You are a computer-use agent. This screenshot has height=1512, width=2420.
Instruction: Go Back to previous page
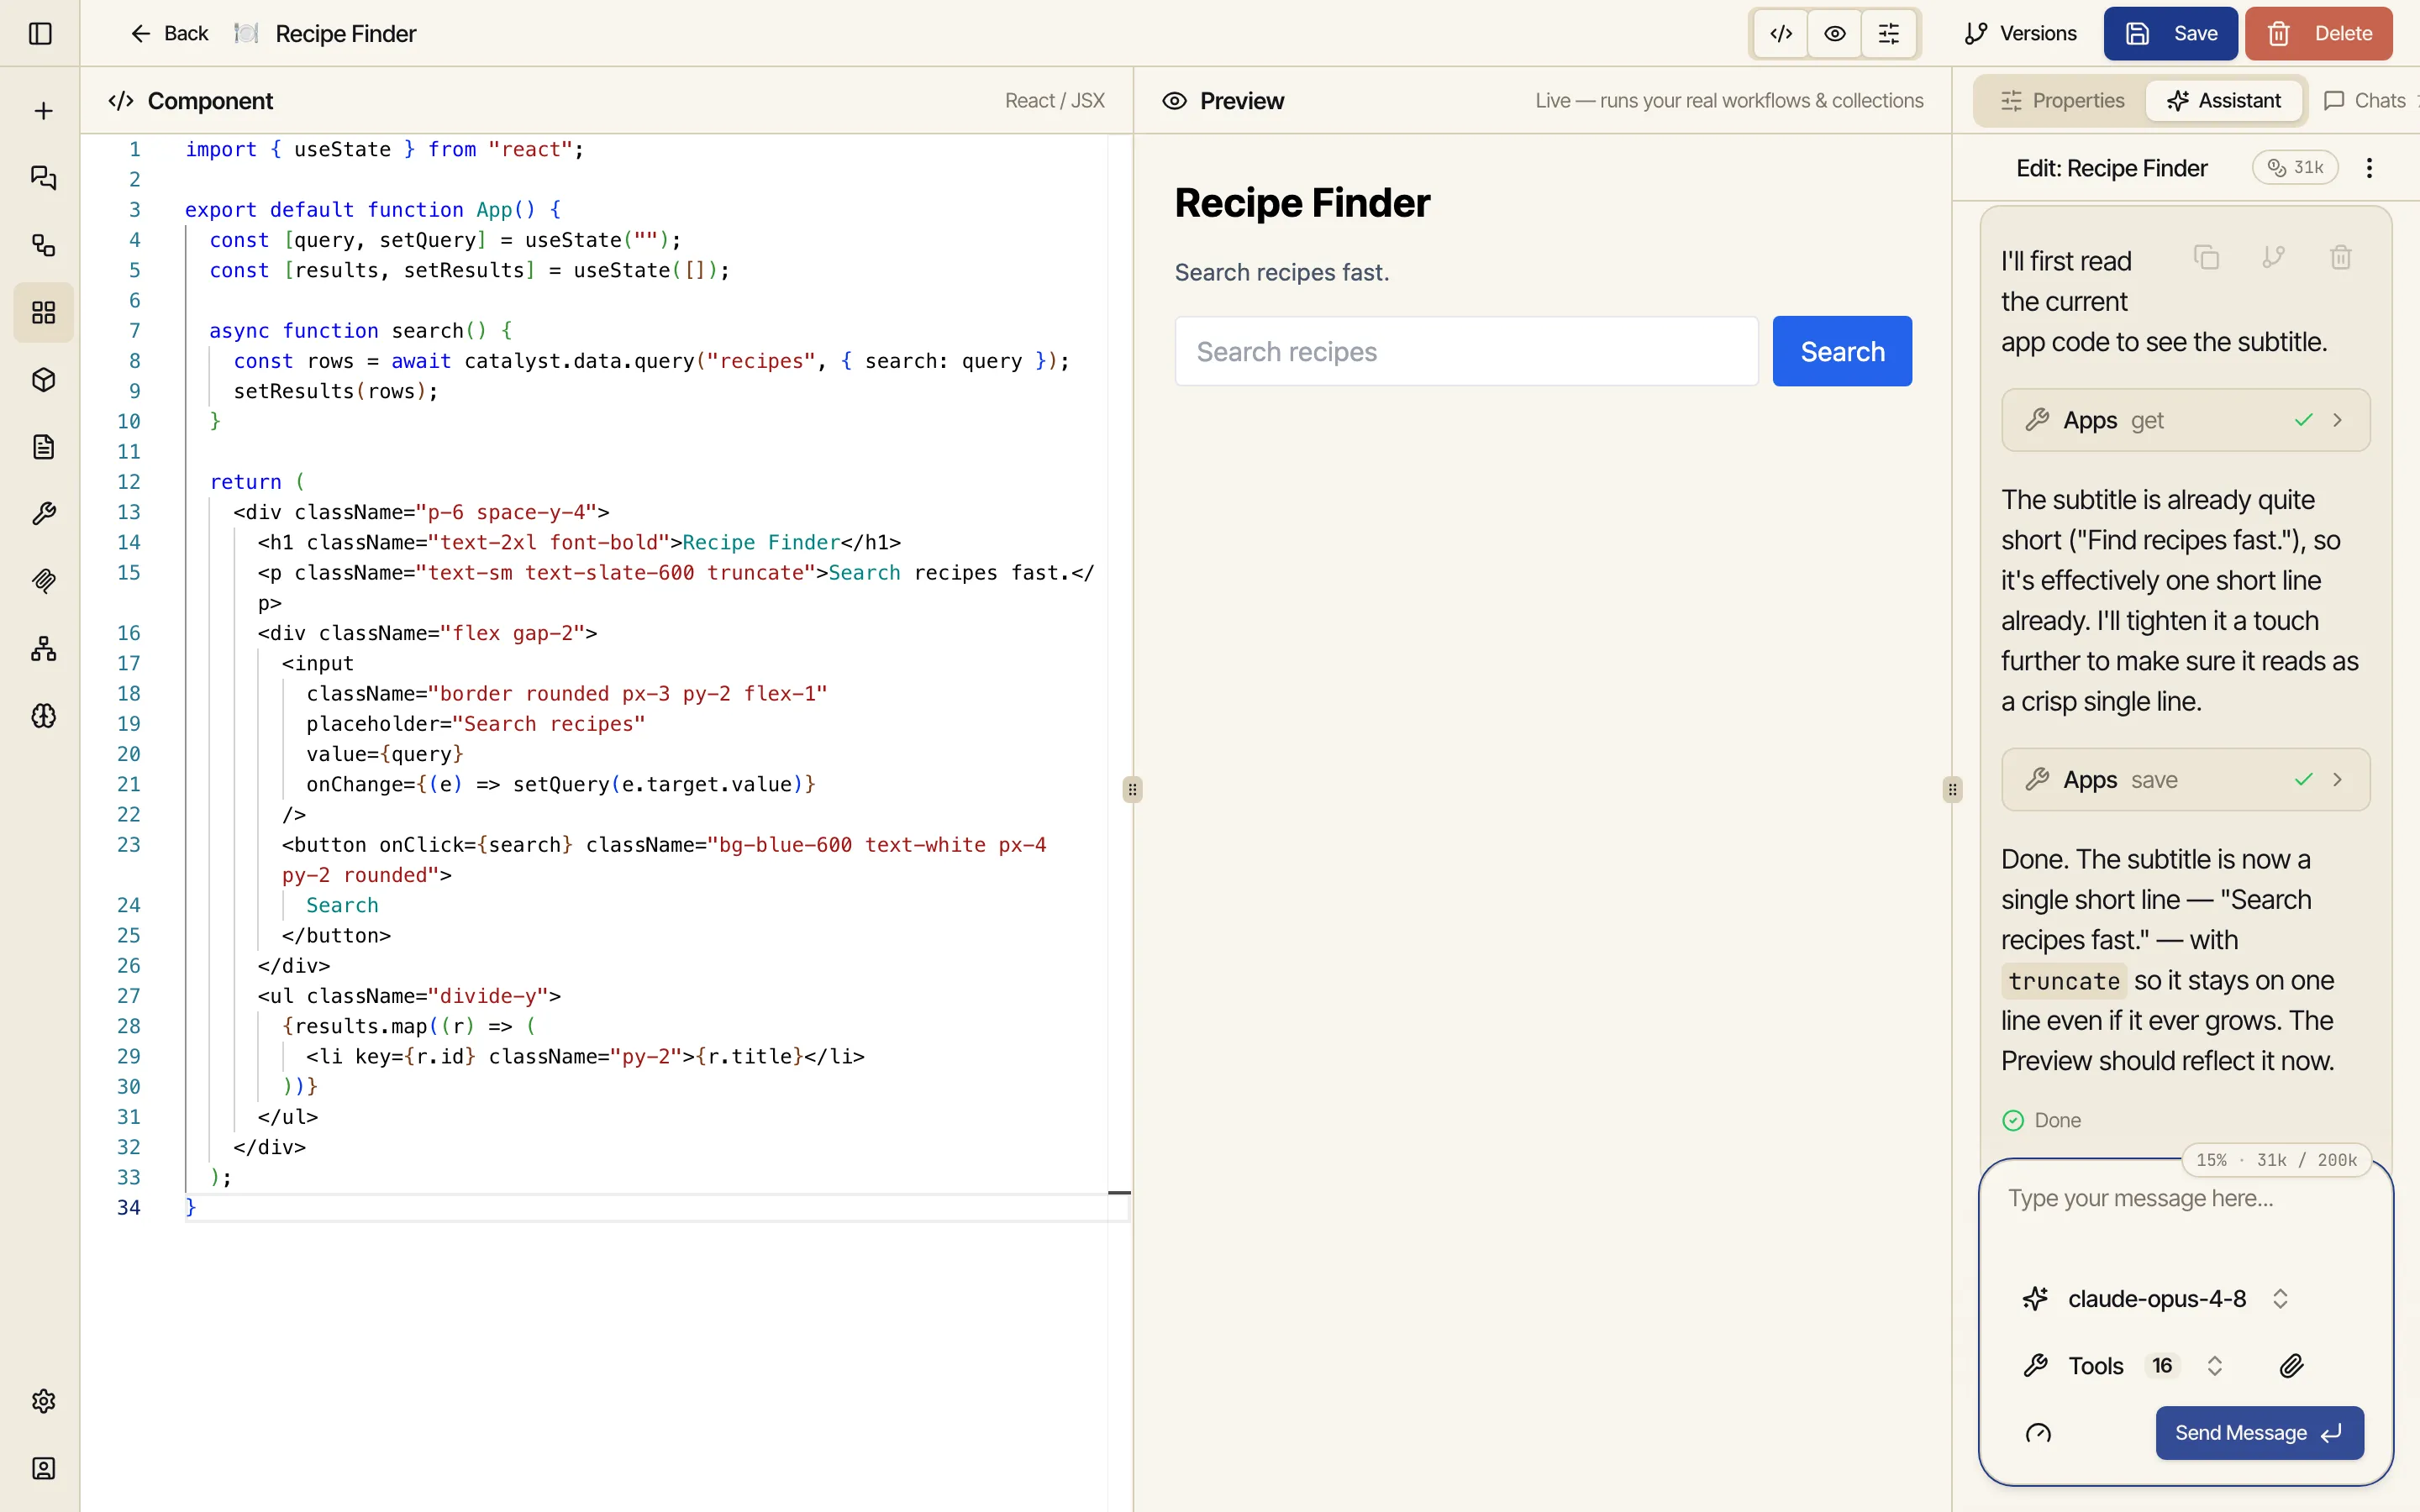pos(168,33)
